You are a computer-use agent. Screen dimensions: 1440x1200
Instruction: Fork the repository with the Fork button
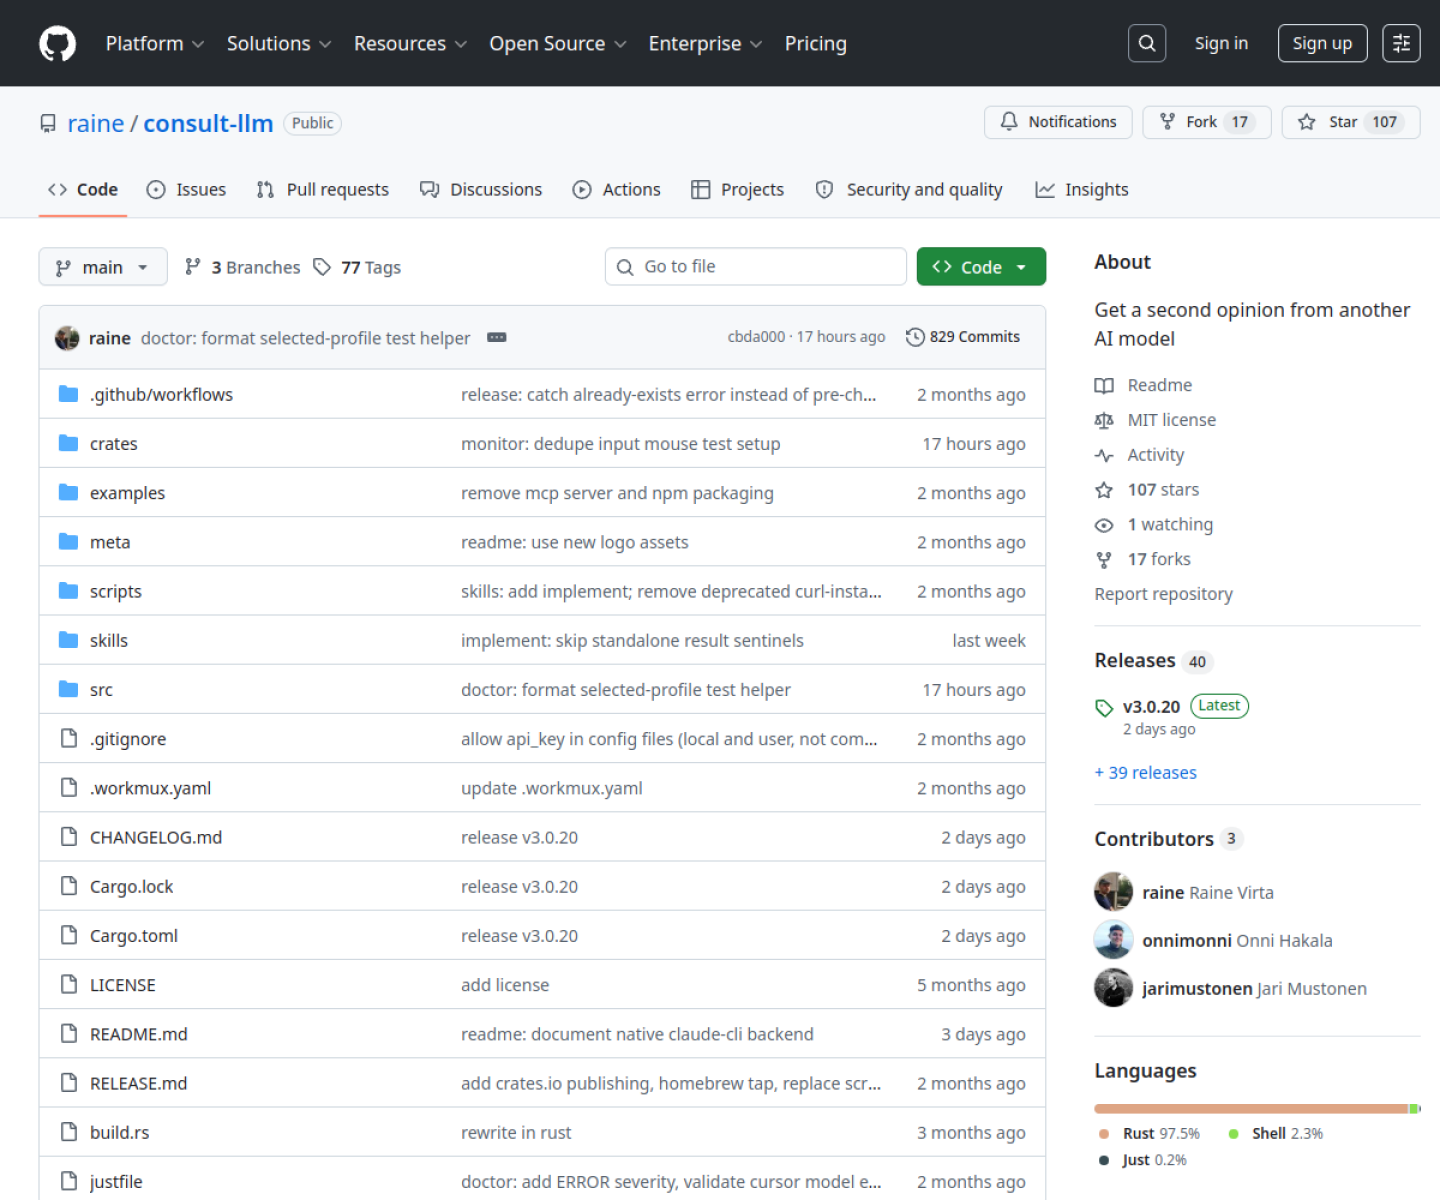tap(1206, 122)
